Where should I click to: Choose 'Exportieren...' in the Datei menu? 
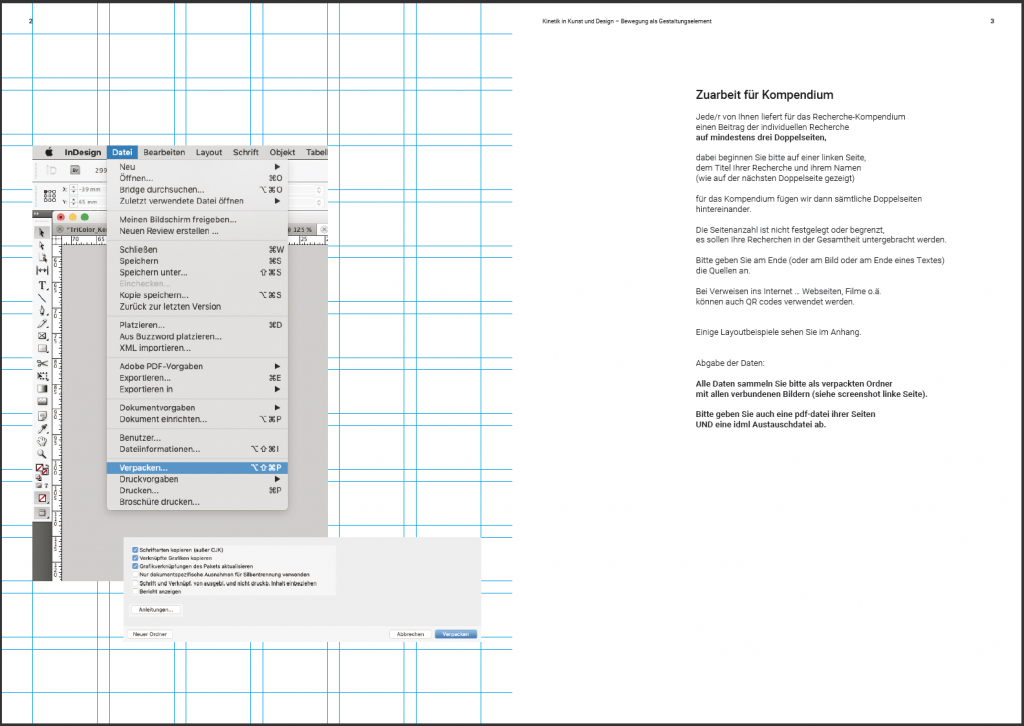point(197,377)
